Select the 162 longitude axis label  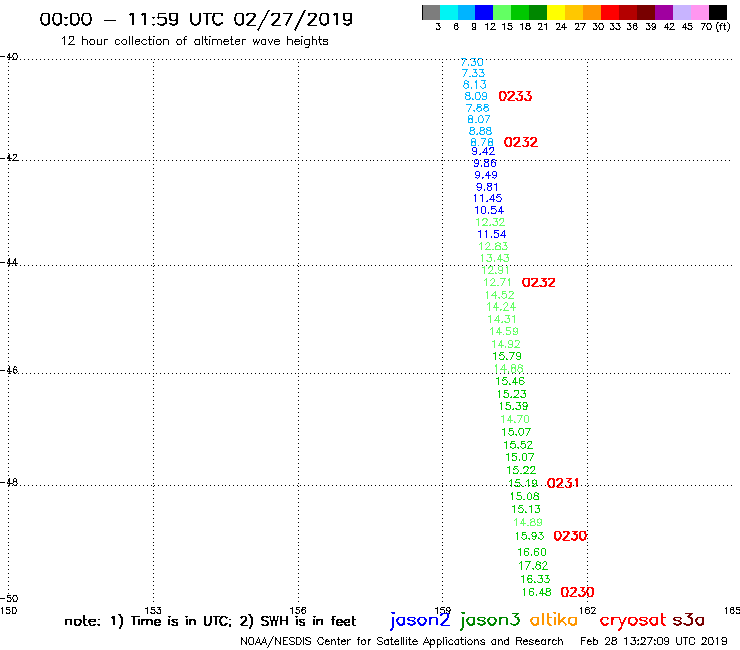[x=588, y=610]
